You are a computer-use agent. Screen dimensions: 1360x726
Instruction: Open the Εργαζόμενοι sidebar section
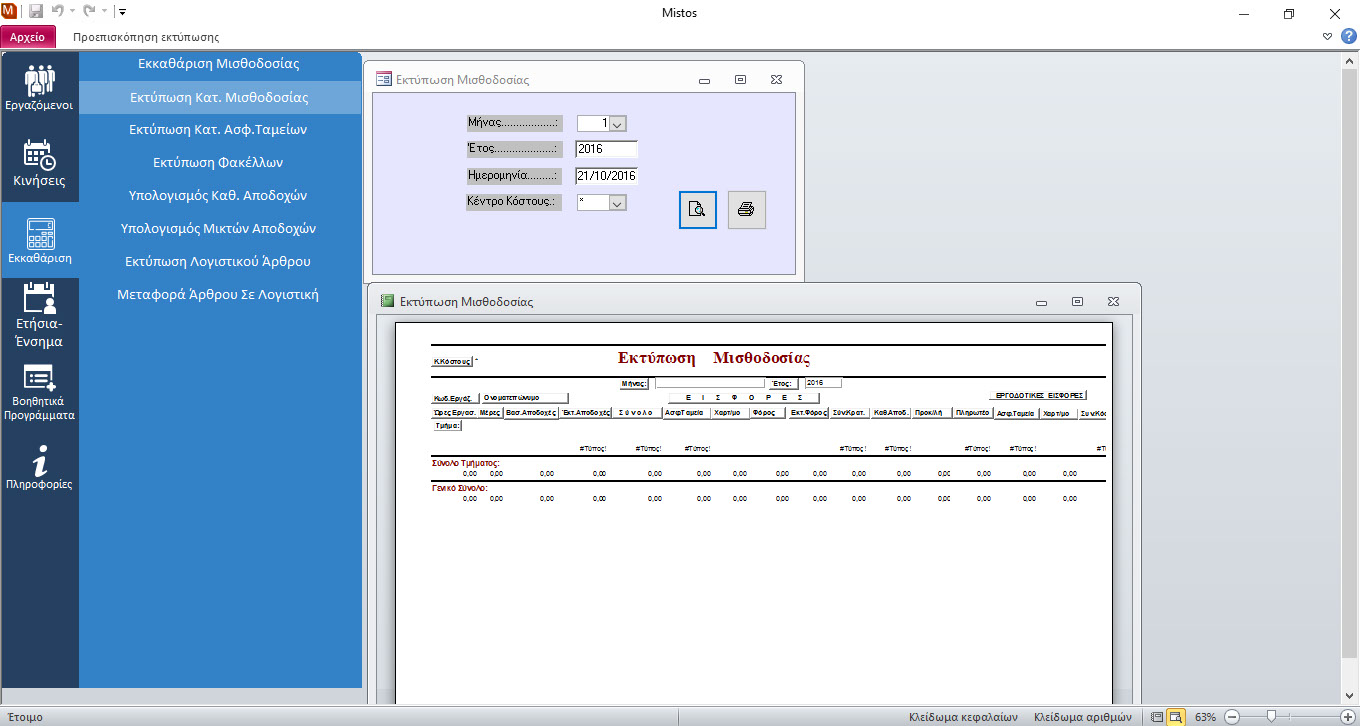coord(39,89)
